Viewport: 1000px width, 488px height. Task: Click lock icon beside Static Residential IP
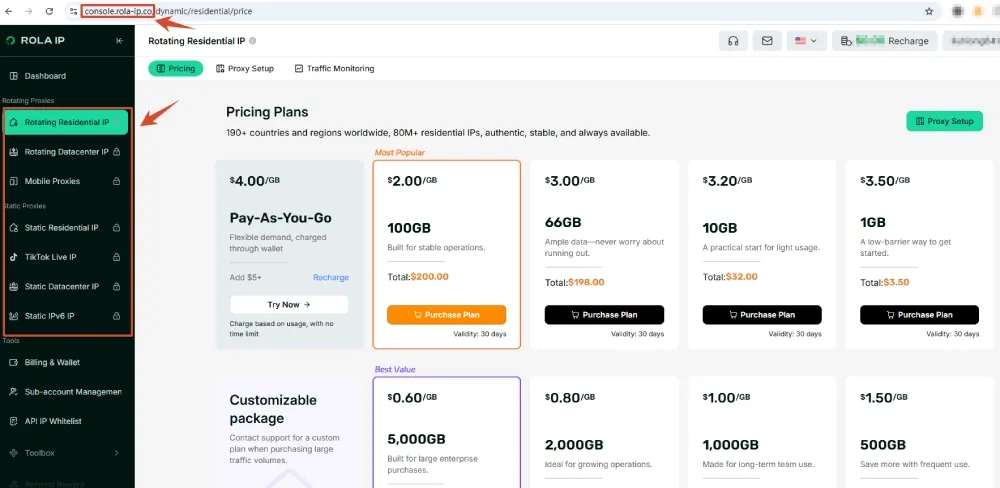click(x=117, y=228)
